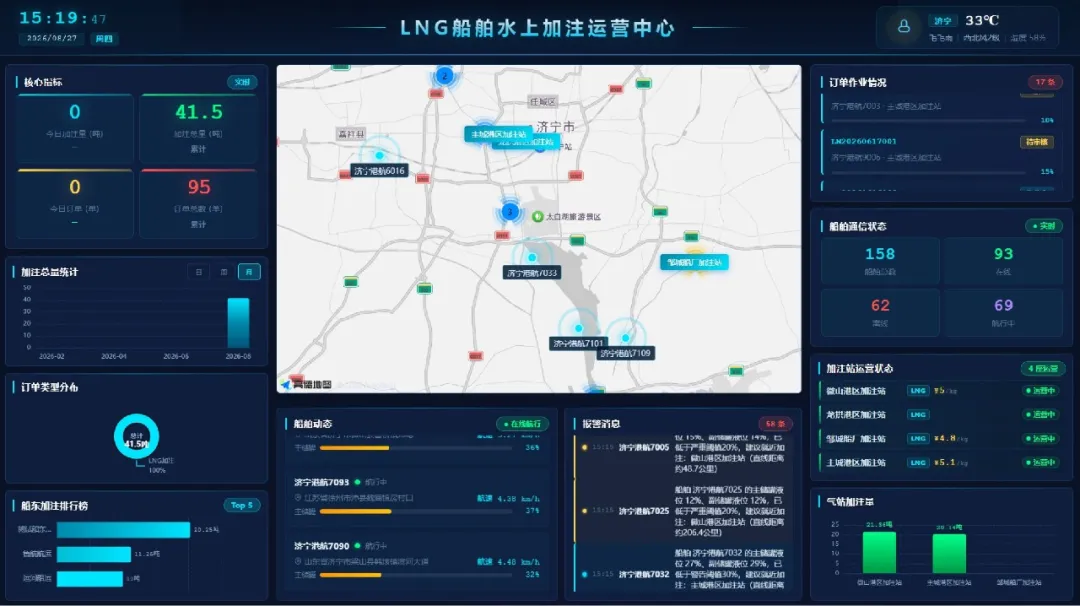Open the map cluster marker numbered 2
This screenshot has width=1080, height=606.
click(x=444, y=76)
